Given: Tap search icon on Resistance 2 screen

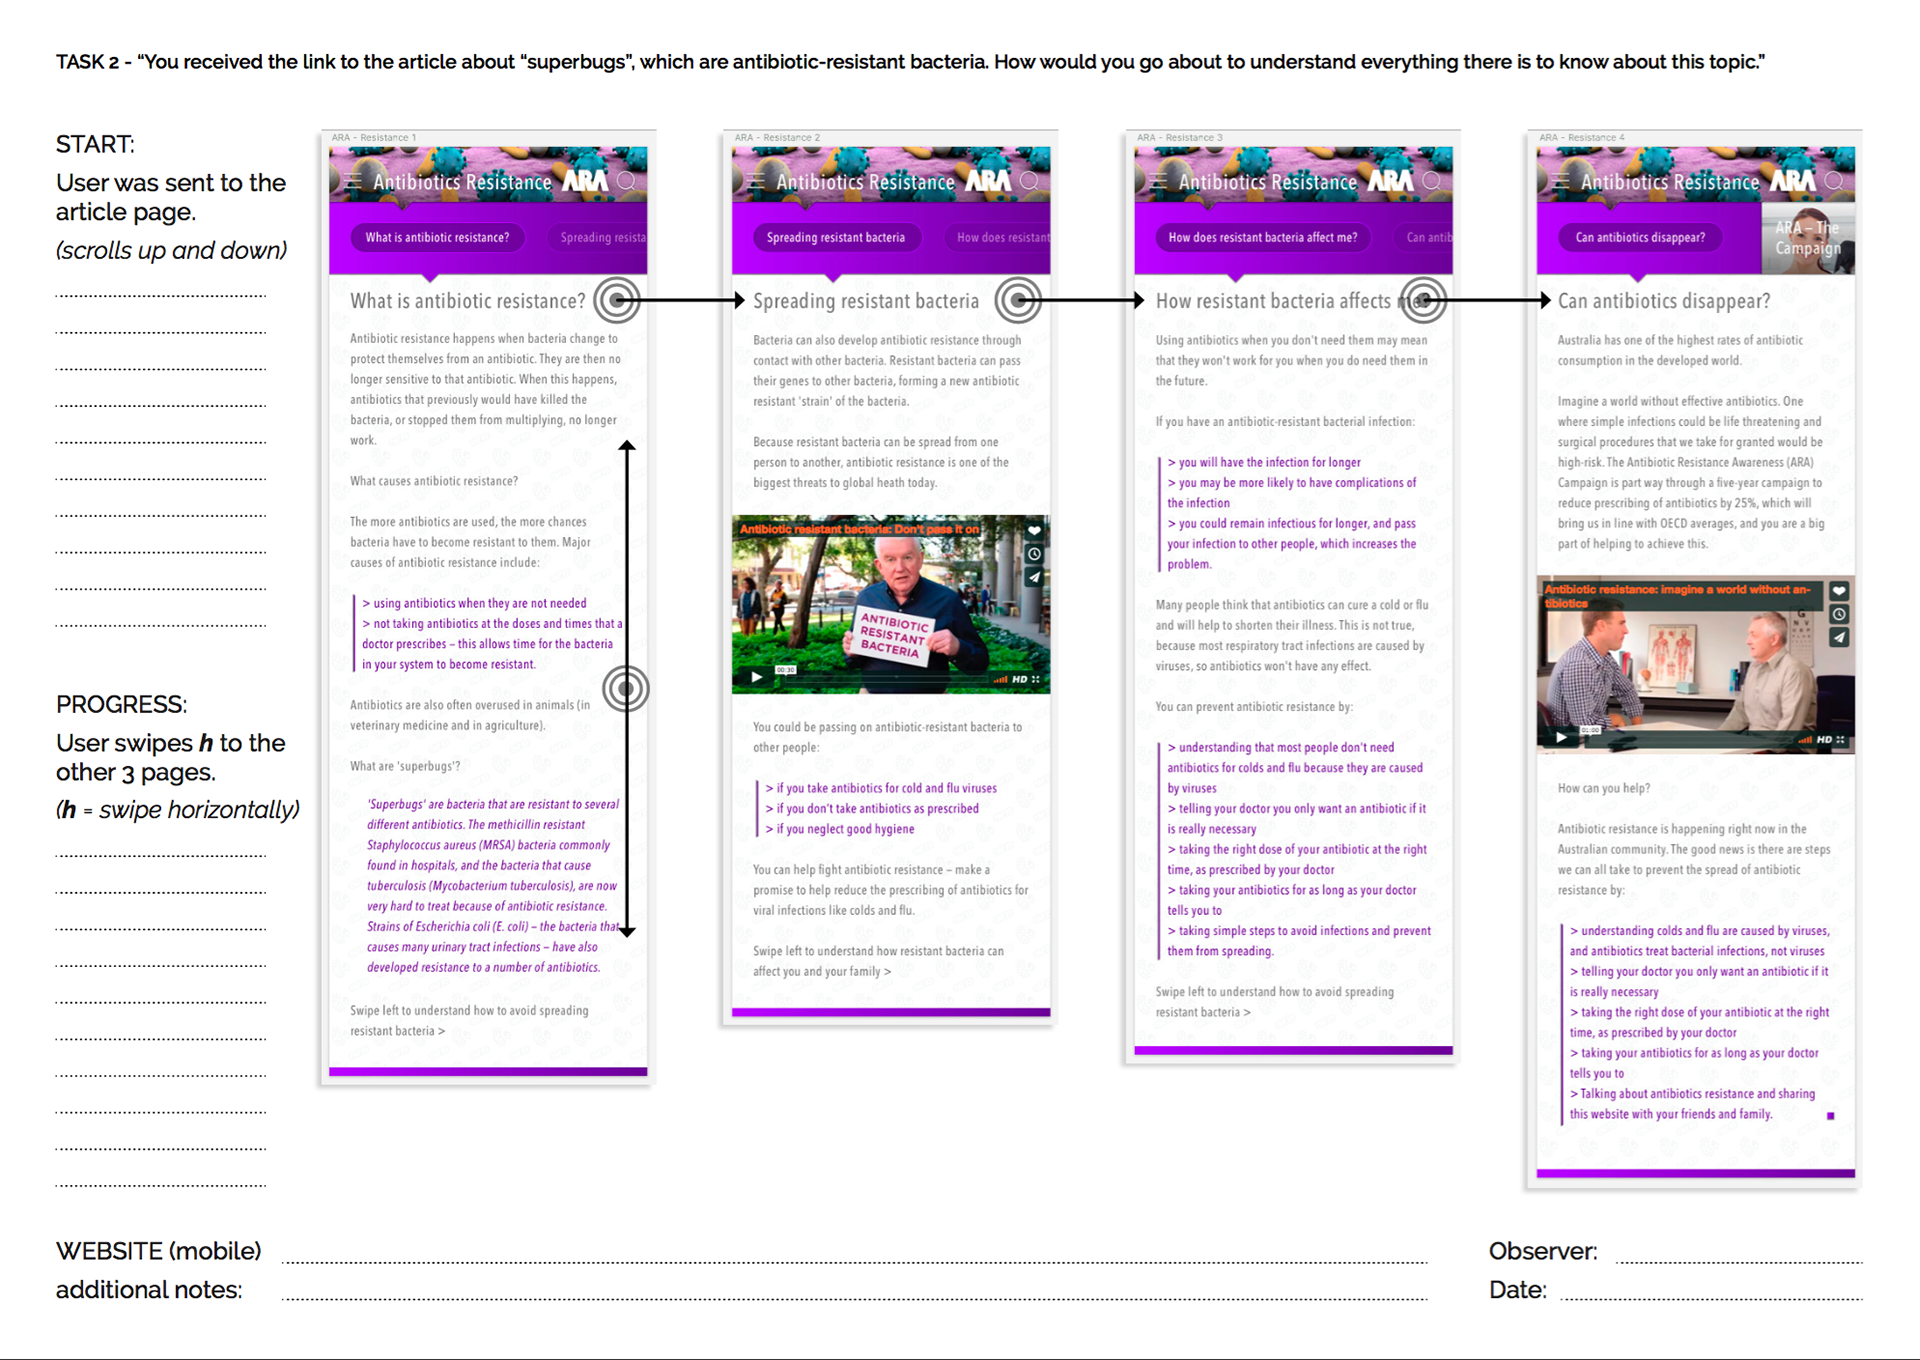Looking at the screenshot, I should tap(1029, 181).
